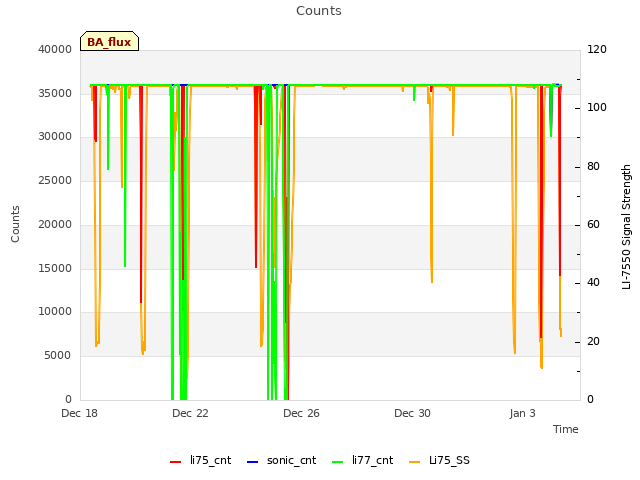The height and width of the screenshot is (480, 640).
Task: Click the Jan 3 x-axis label
Action: 522,413
